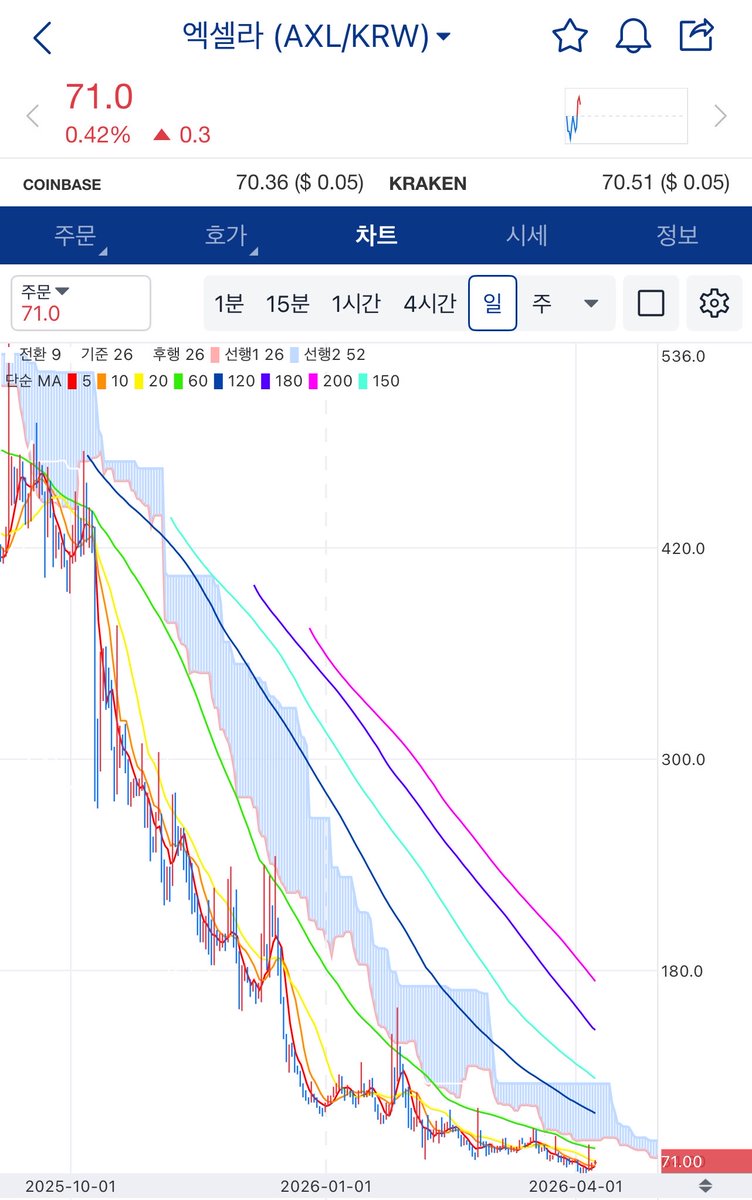Click the 후행 26 indicator label

click(178, 355)
